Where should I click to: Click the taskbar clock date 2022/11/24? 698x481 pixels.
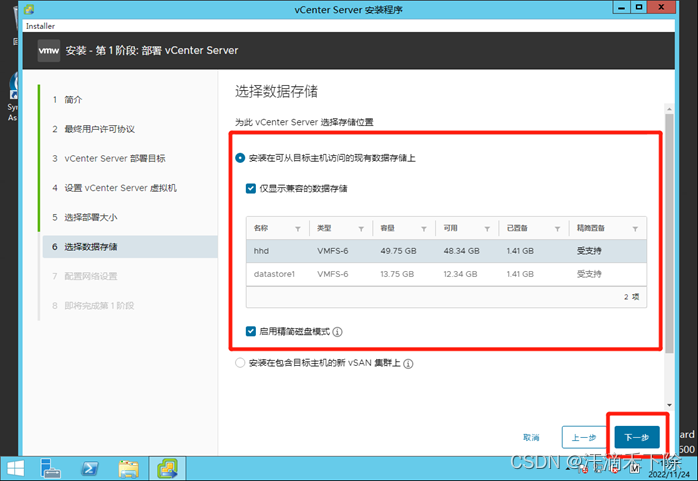click(x=669, y=474)
